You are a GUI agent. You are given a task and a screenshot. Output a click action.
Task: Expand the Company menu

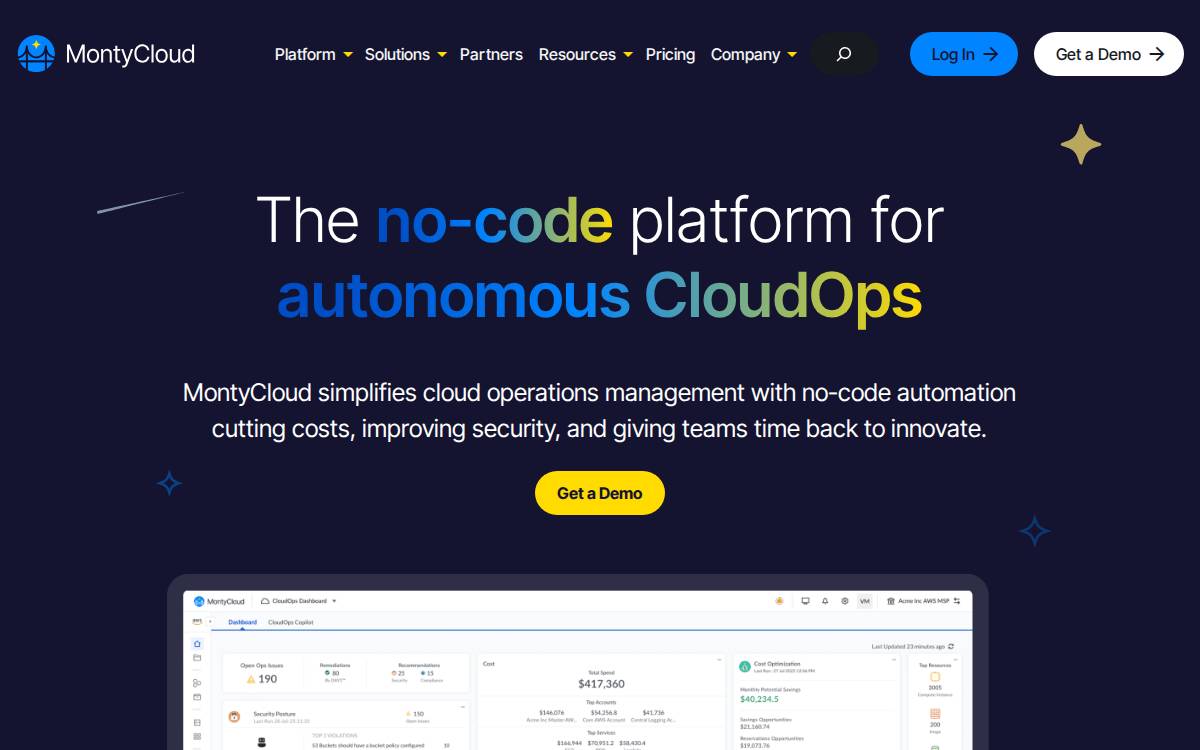pos(753,54)
